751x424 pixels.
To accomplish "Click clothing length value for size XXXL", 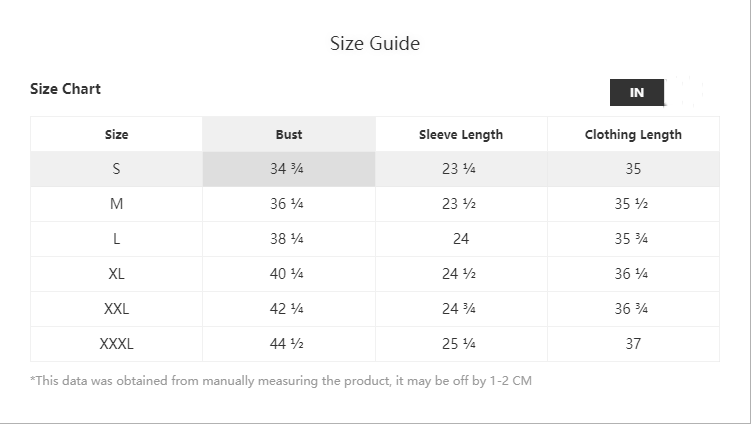I will 633,344.
